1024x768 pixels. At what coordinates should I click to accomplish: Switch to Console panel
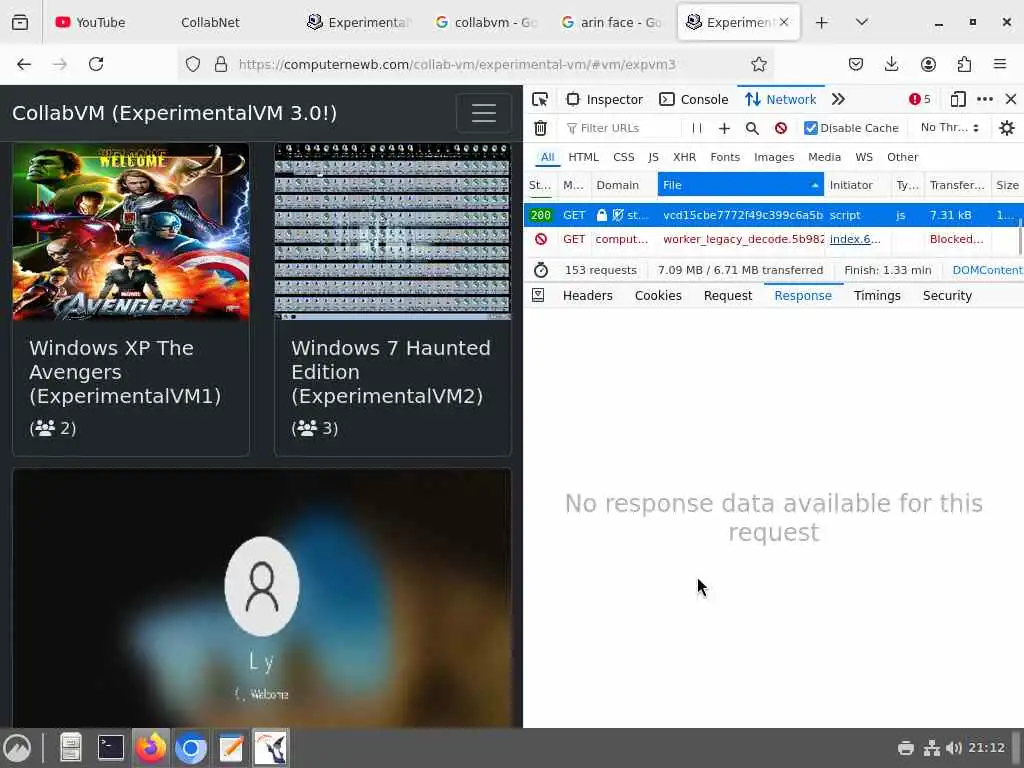tap(694, 99)
